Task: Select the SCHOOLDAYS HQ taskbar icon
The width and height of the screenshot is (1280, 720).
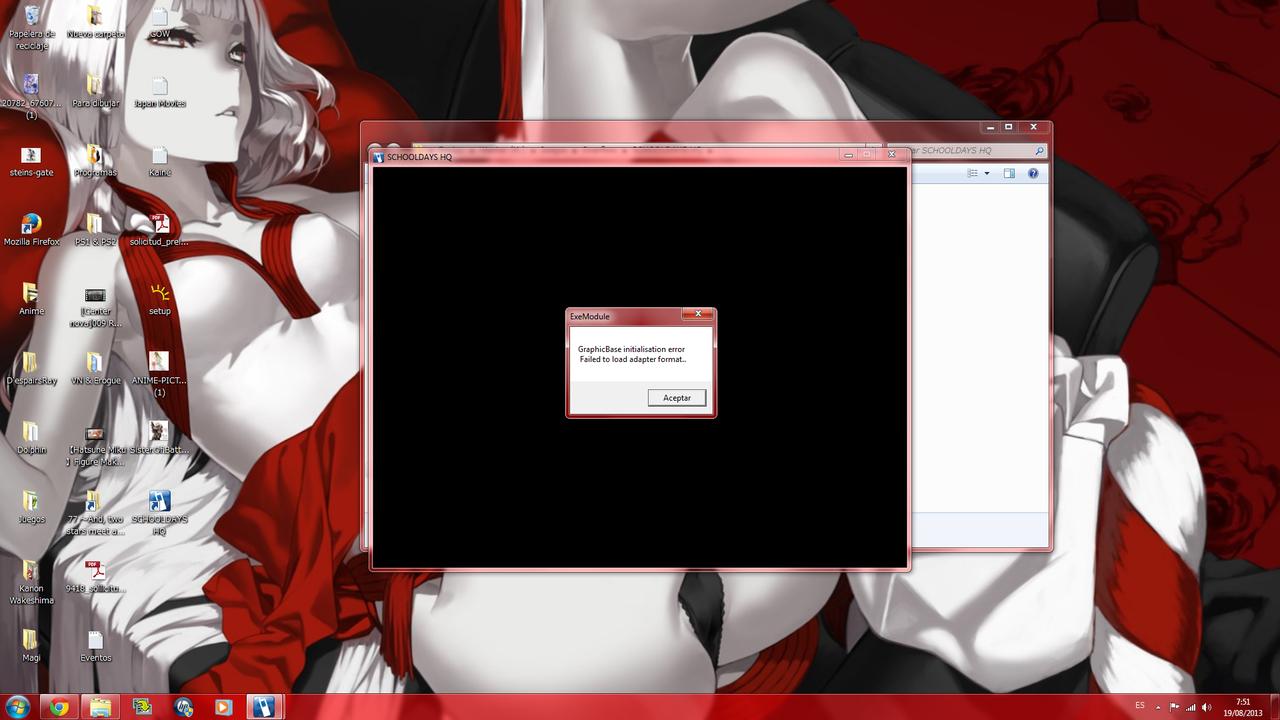Action: click(x=263, y=707)
